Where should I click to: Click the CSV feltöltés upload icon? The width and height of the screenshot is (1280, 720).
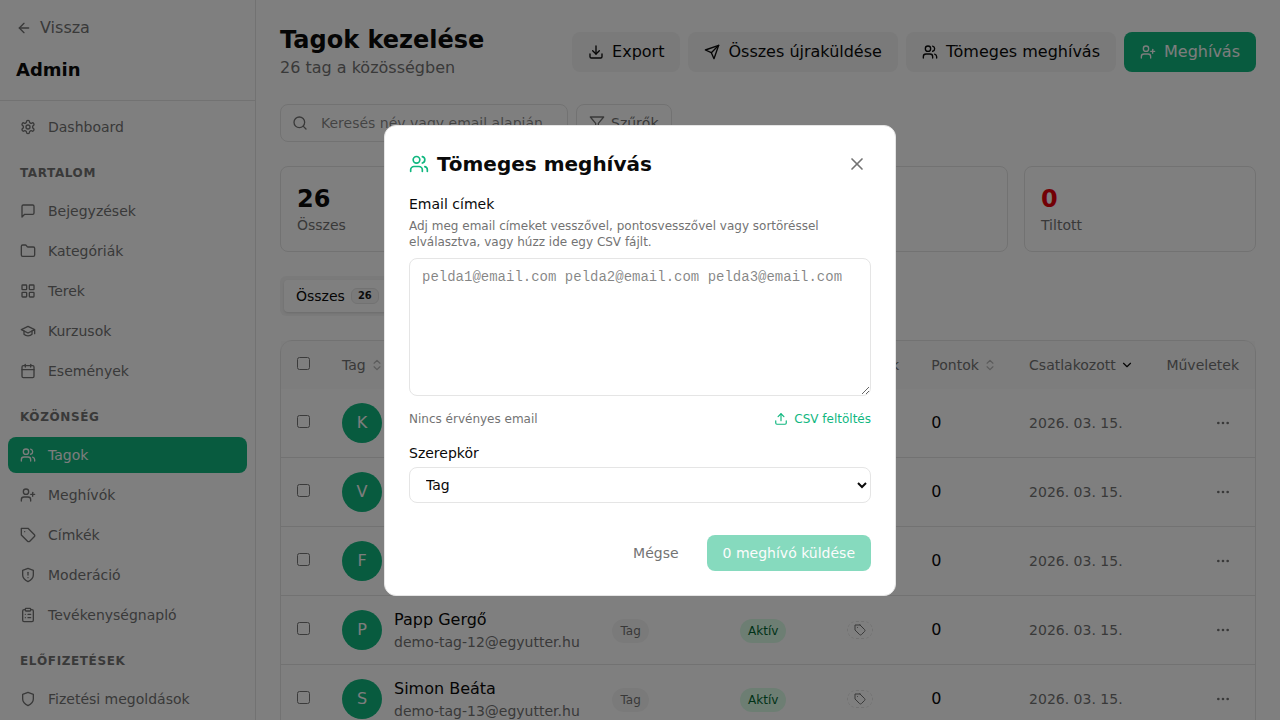781,418
